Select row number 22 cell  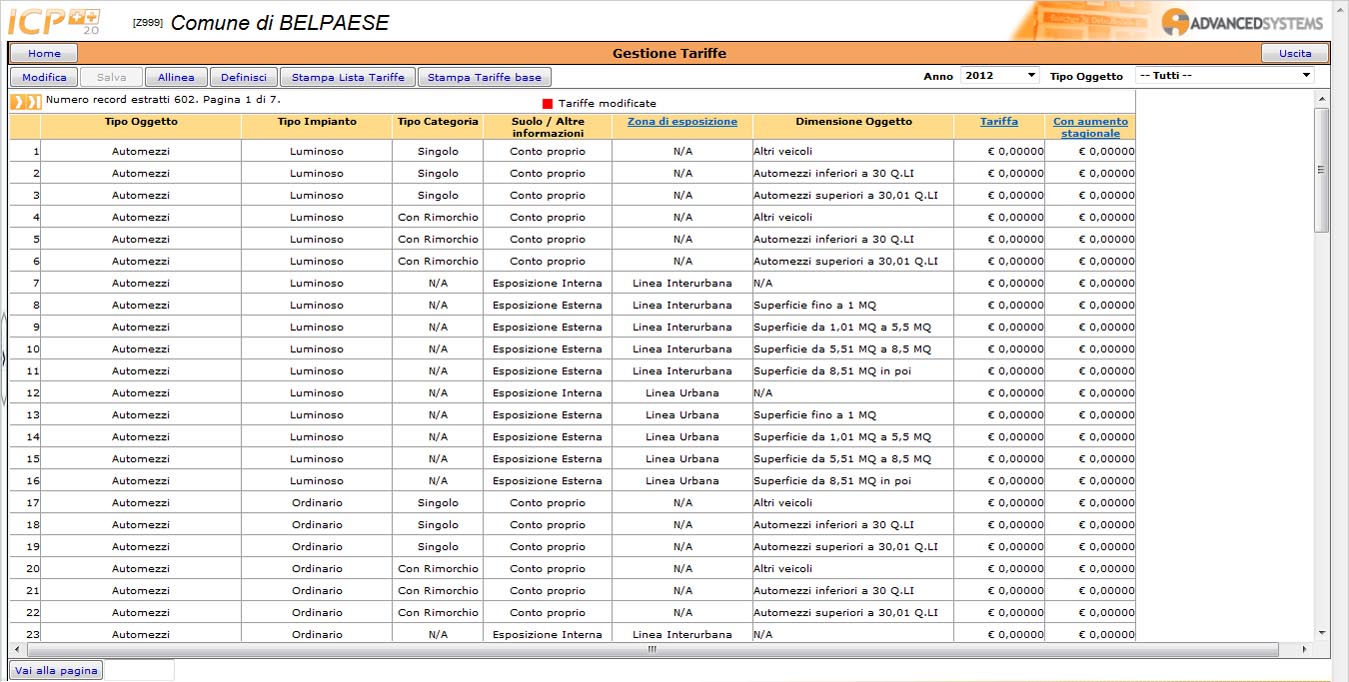tap(25, 613)
